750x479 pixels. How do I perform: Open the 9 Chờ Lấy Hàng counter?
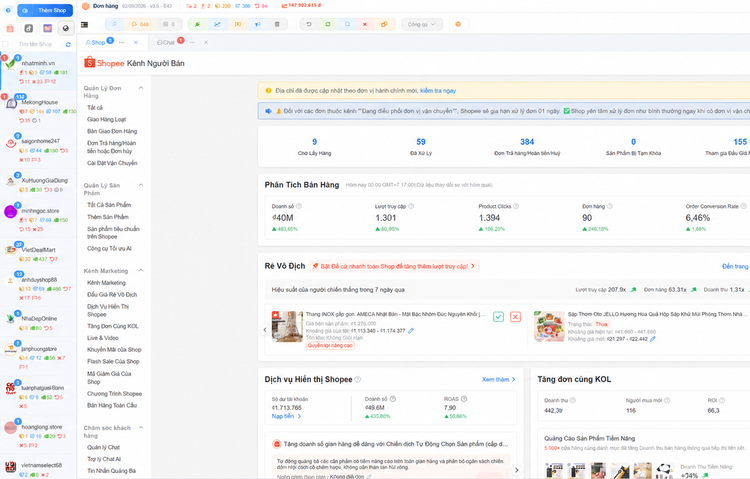pyautogui.click(x=314, y=146)
